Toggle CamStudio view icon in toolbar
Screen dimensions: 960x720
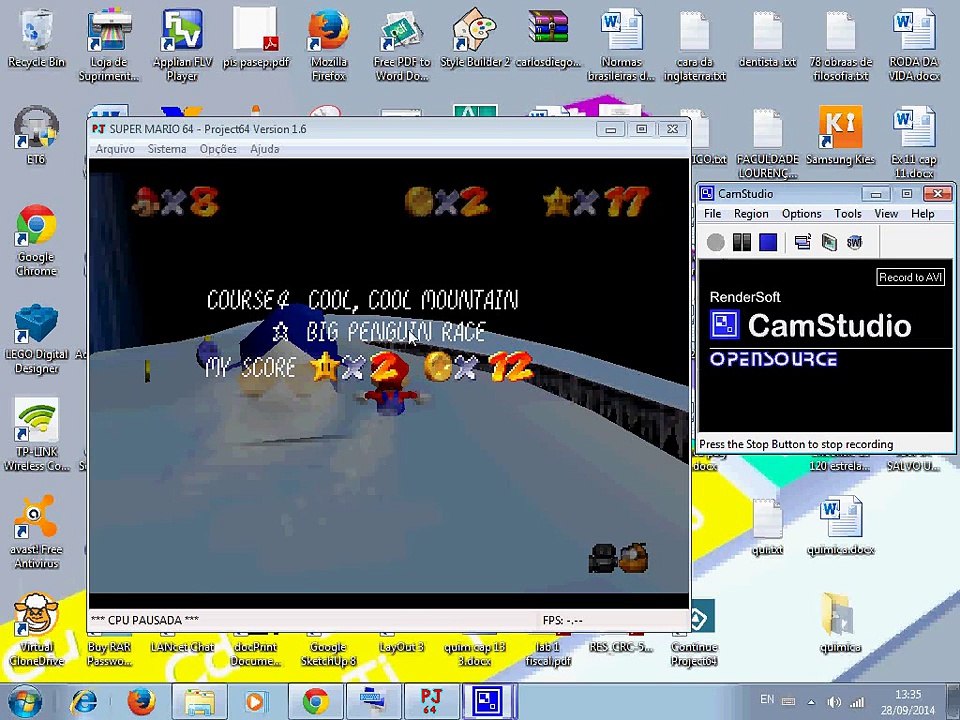click(x=803, y=242)
